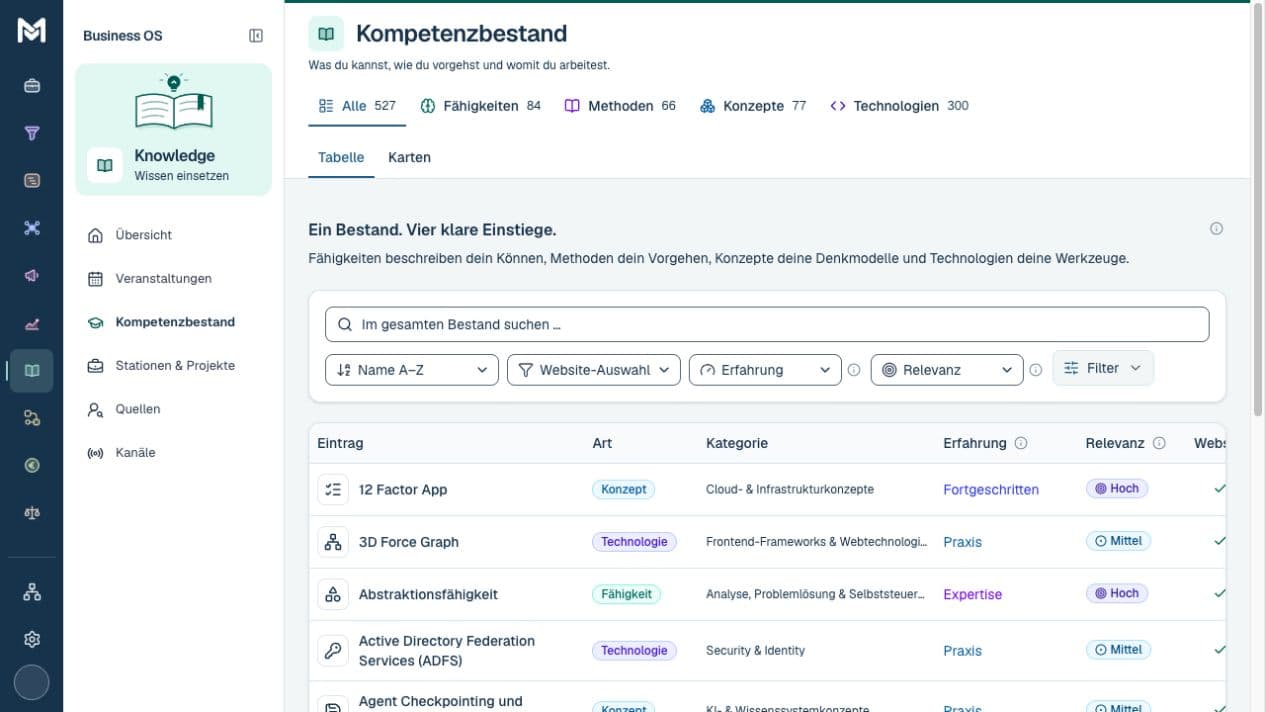
Task: Open settings gear in the left rail
Action: pos(32,639)
